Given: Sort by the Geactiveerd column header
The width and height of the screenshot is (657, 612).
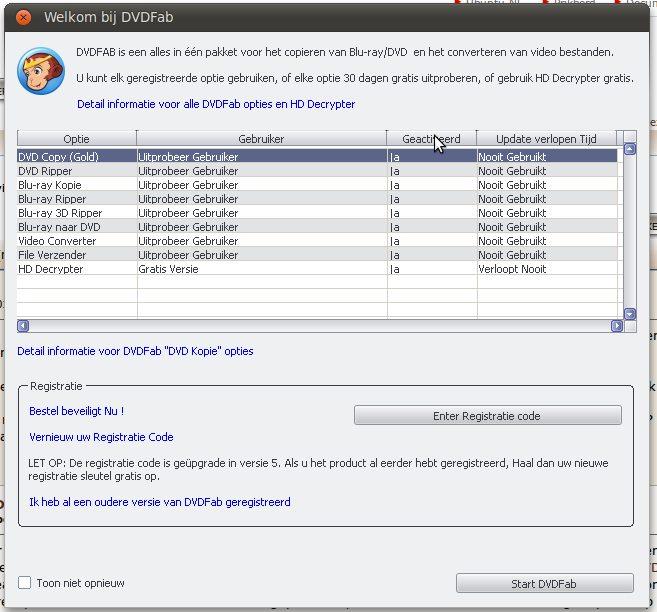Looking at the screenshot, I should [x=432, y=139].
